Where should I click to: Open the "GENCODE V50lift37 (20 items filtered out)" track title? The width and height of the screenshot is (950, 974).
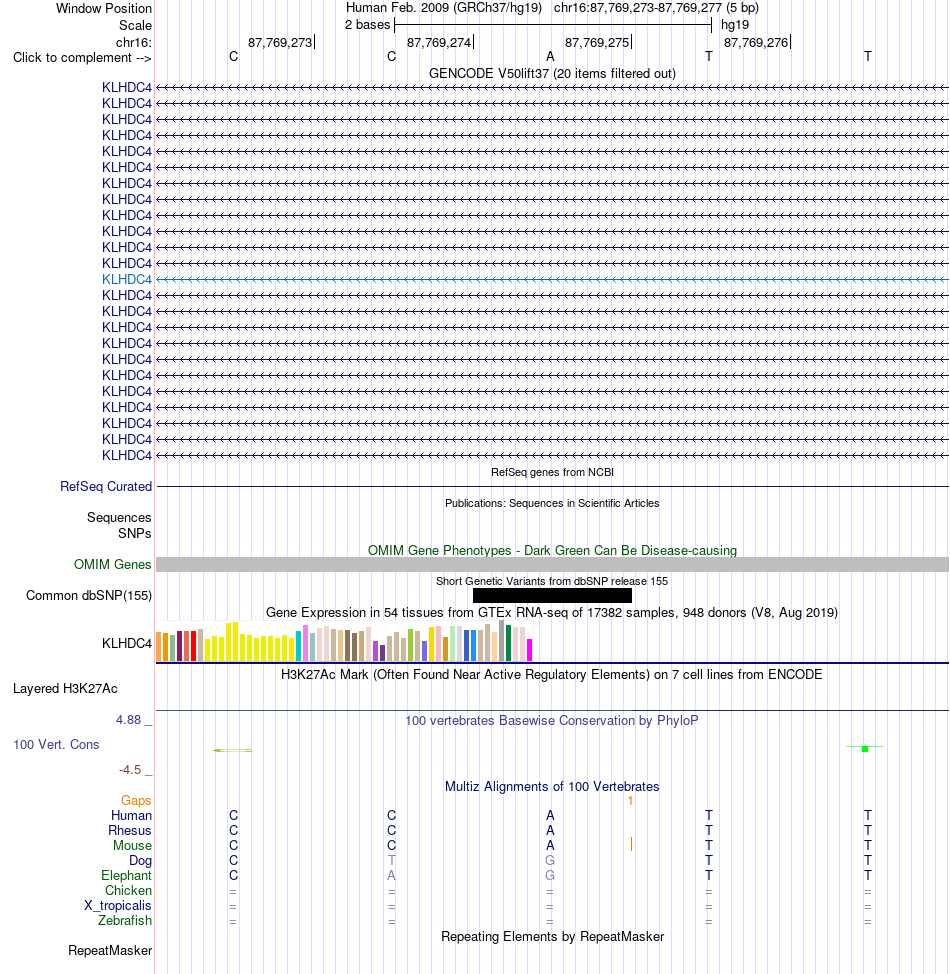click(552, 73)
